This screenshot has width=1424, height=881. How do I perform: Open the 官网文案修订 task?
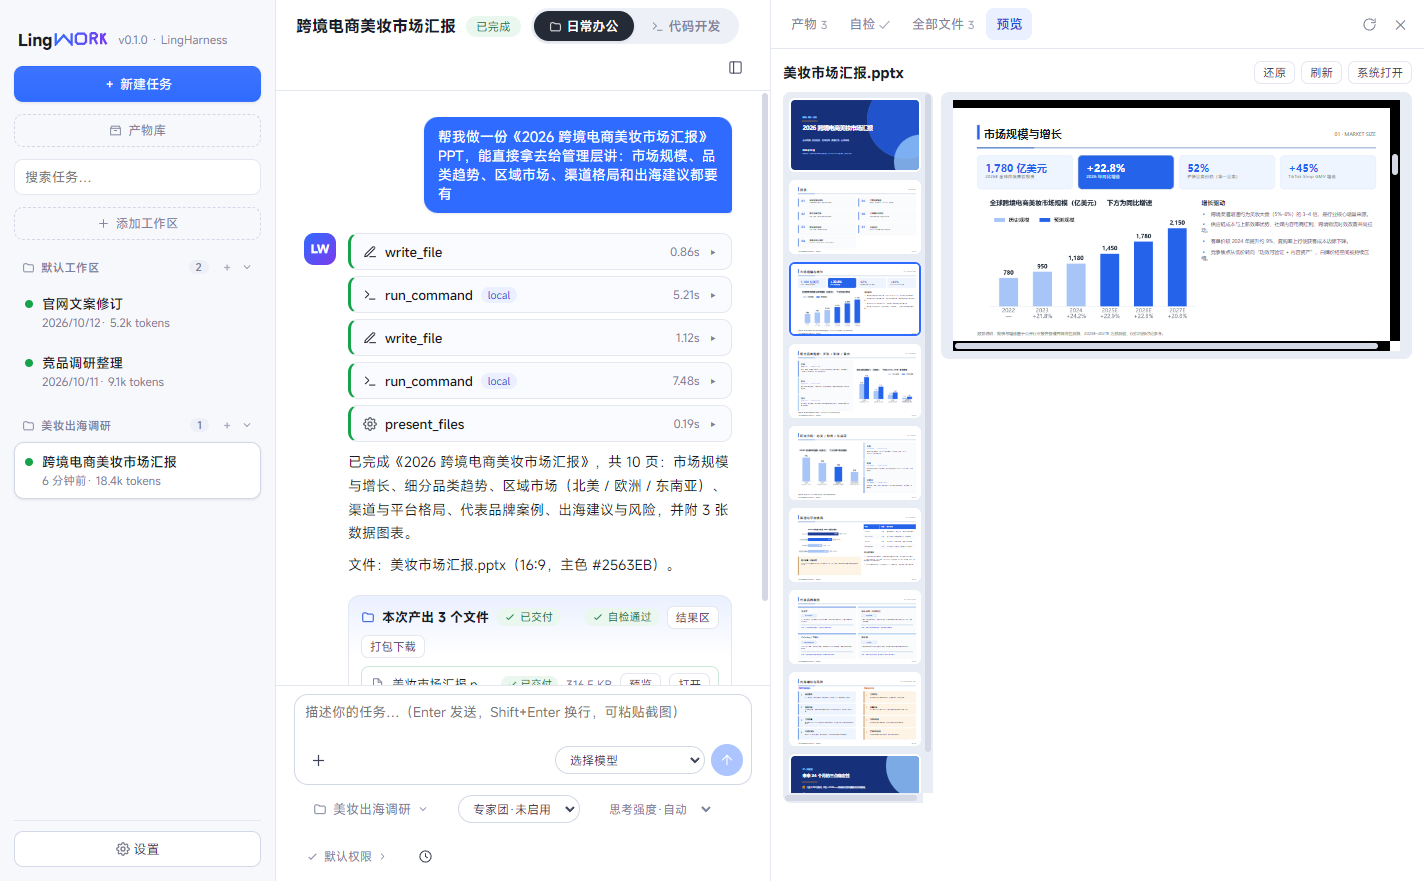(x=137, y=312)
